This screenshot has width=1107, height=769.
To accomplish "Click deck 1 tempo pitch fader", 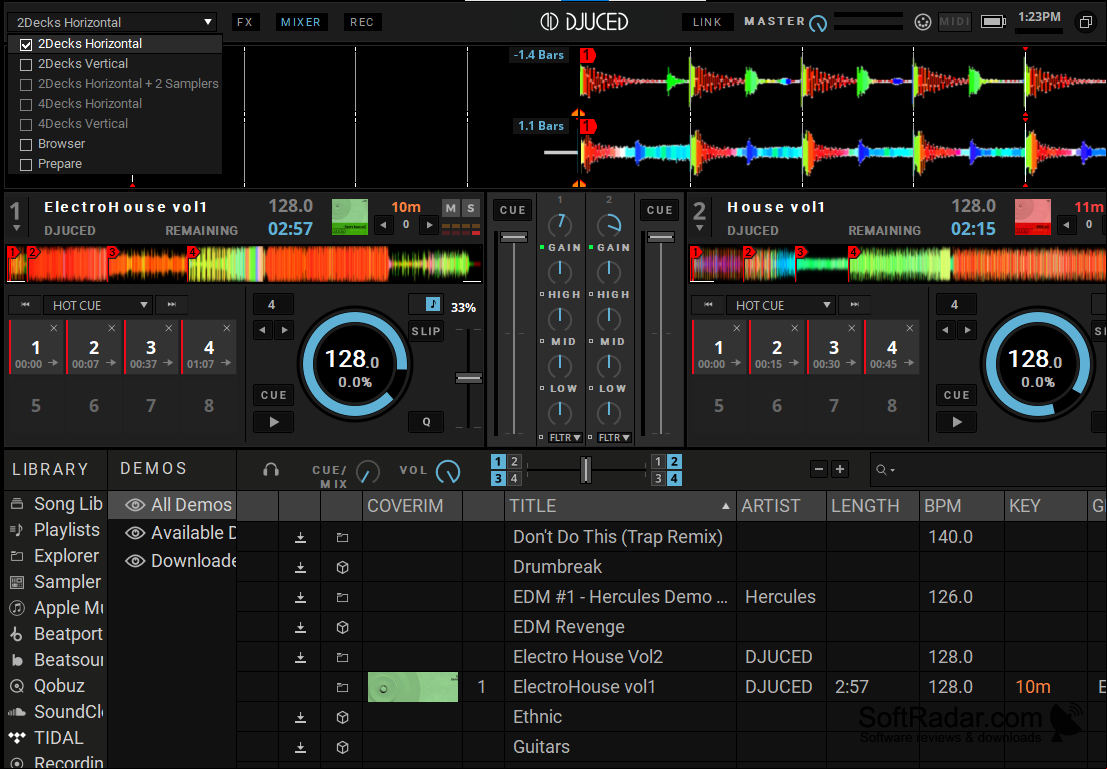I will [469, 378].
